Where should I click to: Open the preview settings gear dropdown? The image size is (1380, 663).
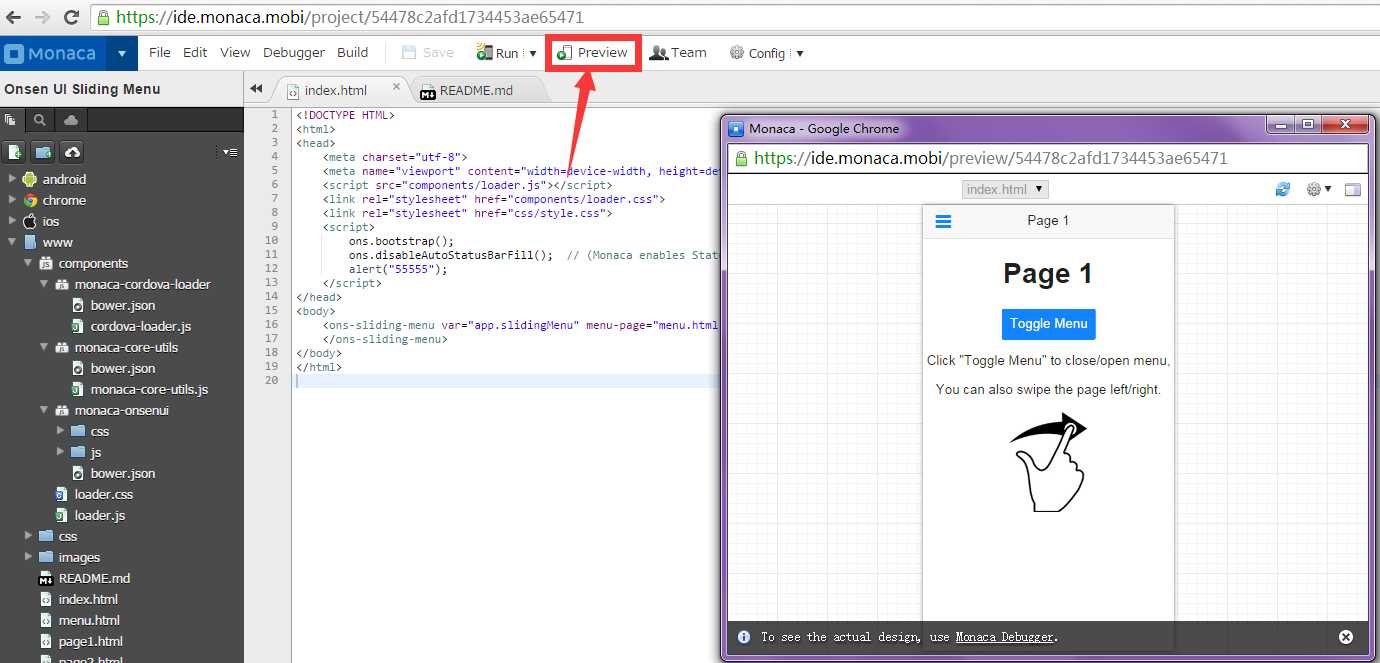click(x=1319, y=189)
